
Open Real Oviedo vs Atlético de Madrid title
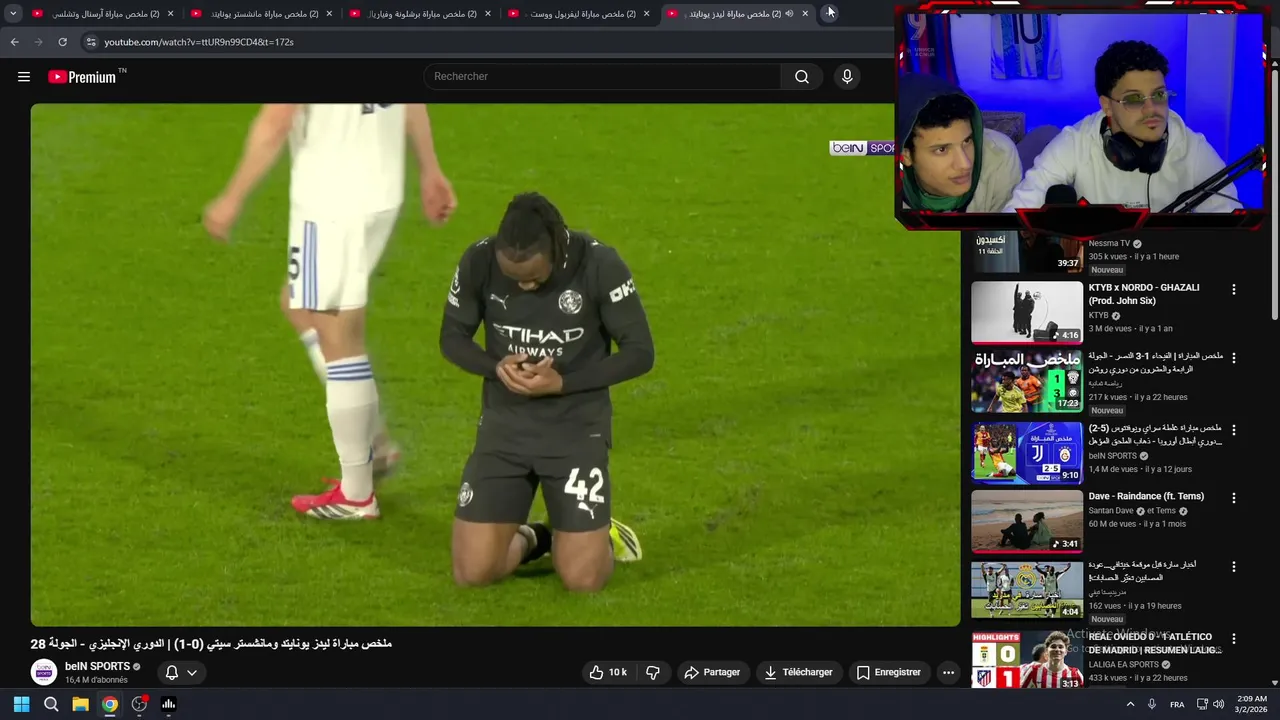tap(1155, 643)
